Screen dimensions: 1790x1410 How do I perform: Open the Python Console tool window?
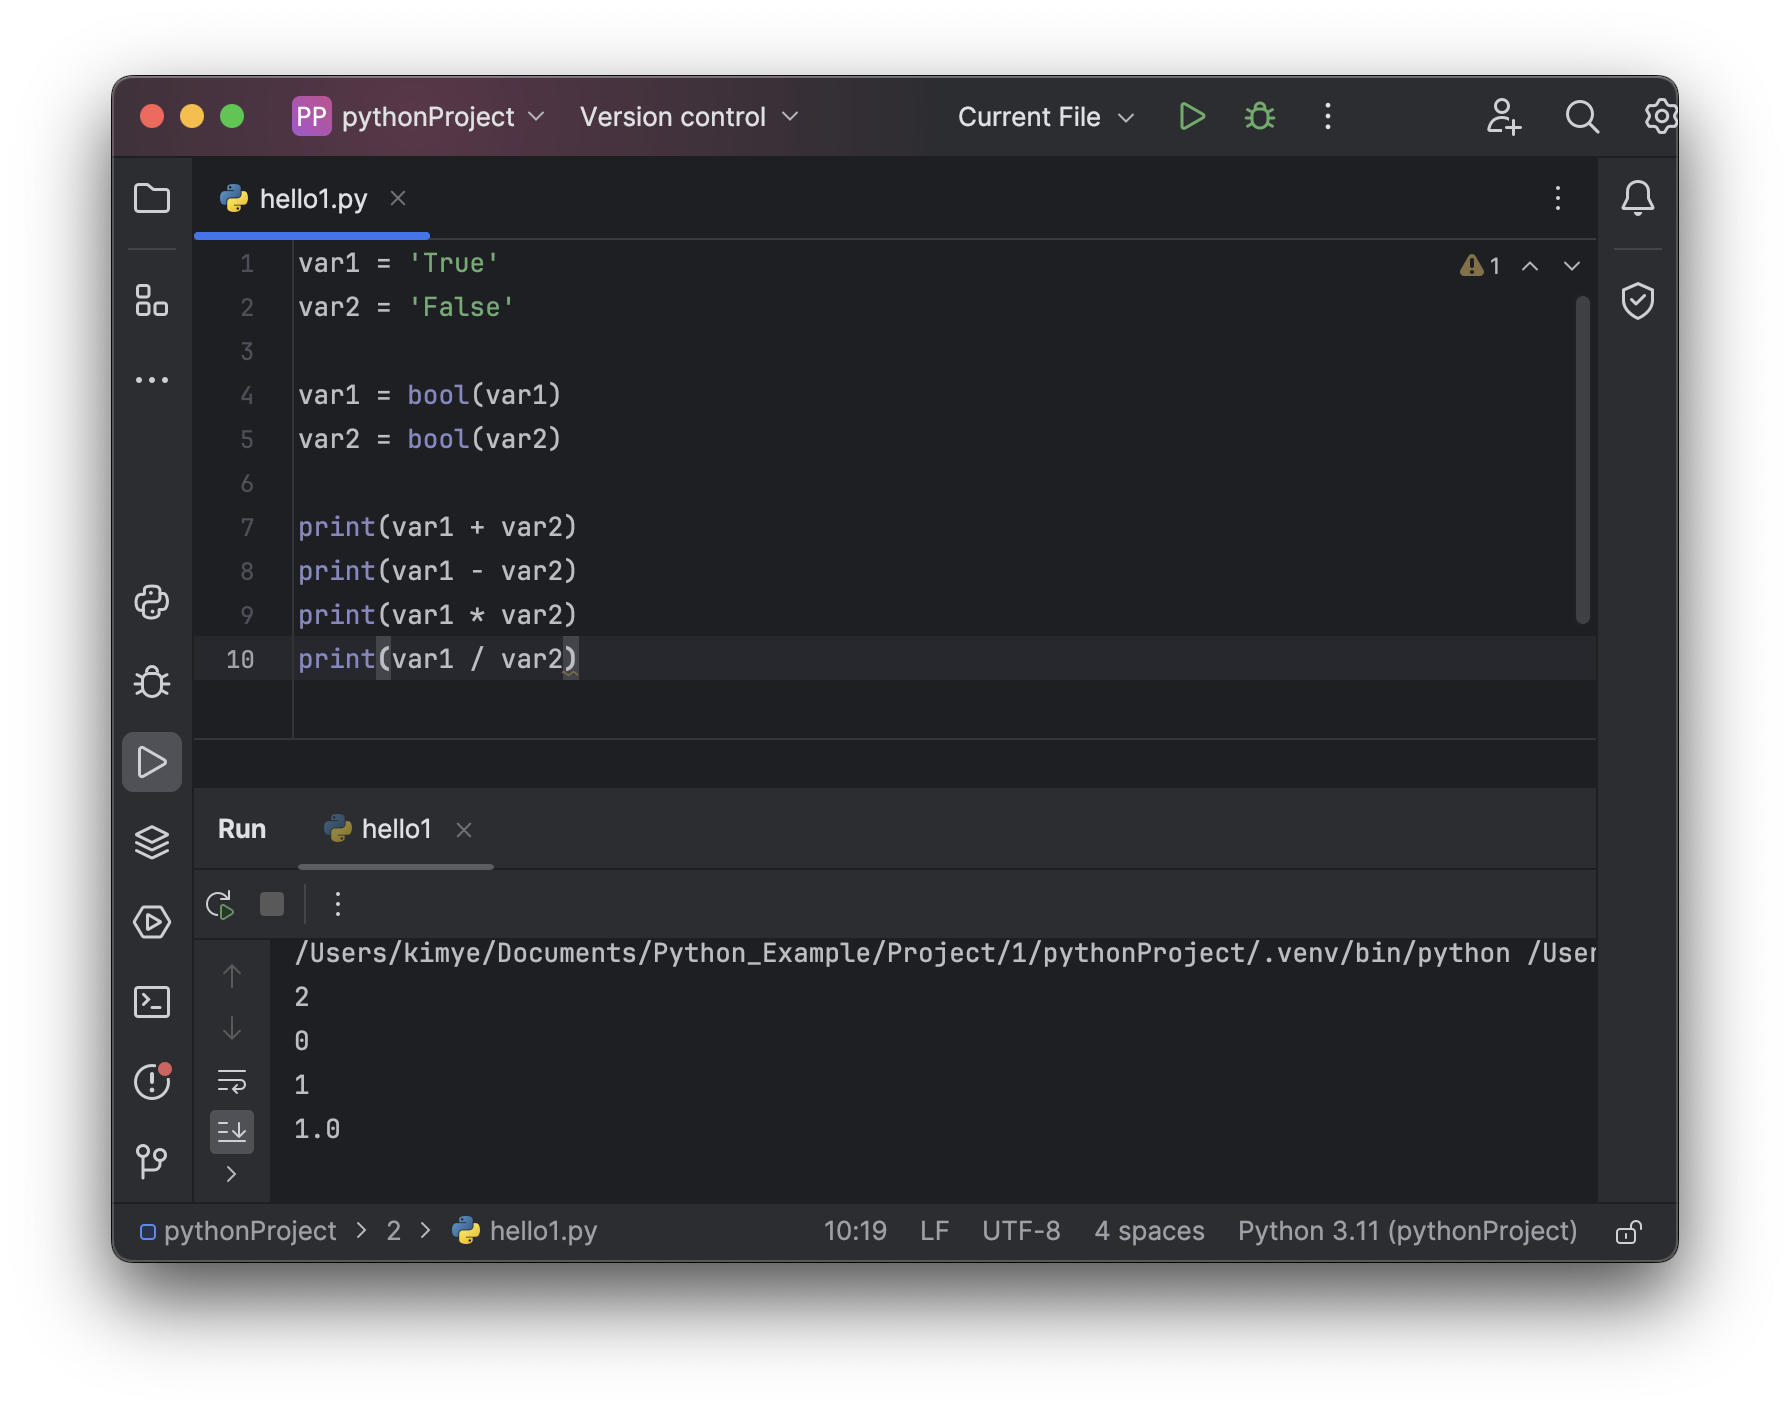pos(152,602)
